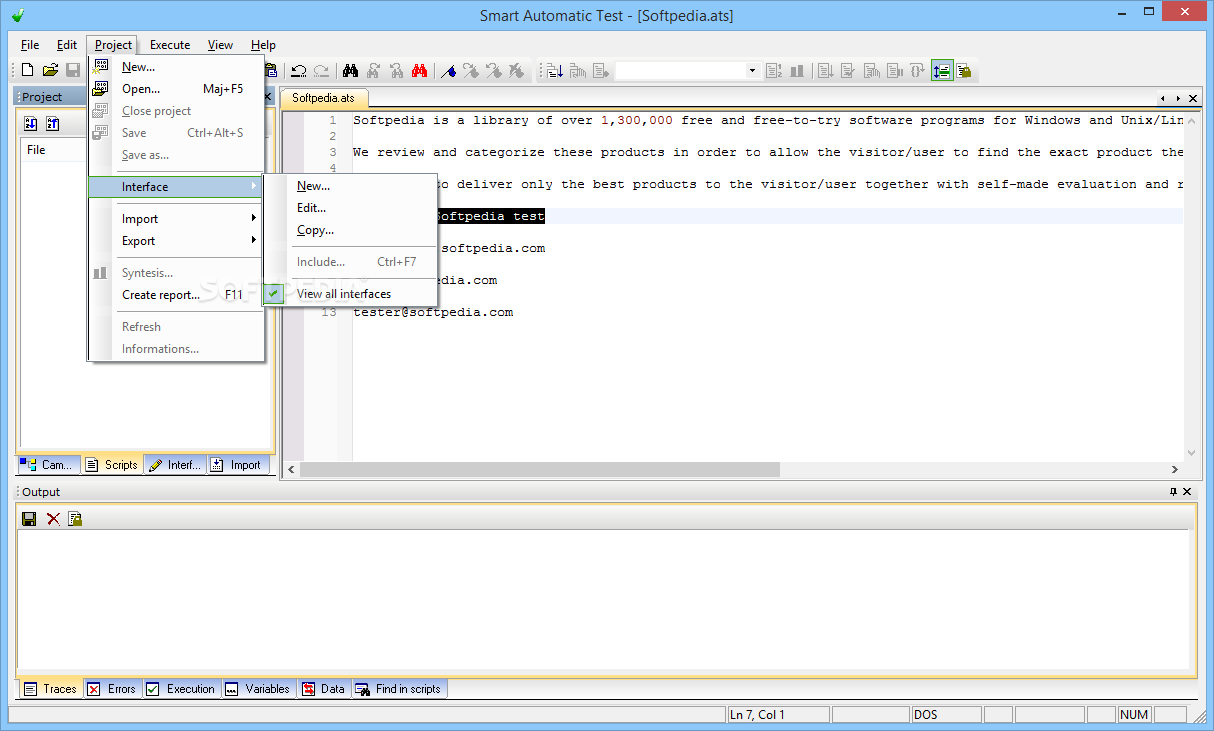Image resolution: width=1214 pixels, height=731 pixels.
Task: Click the paste clipboard toolbar icon
Action: pos(270,70)
